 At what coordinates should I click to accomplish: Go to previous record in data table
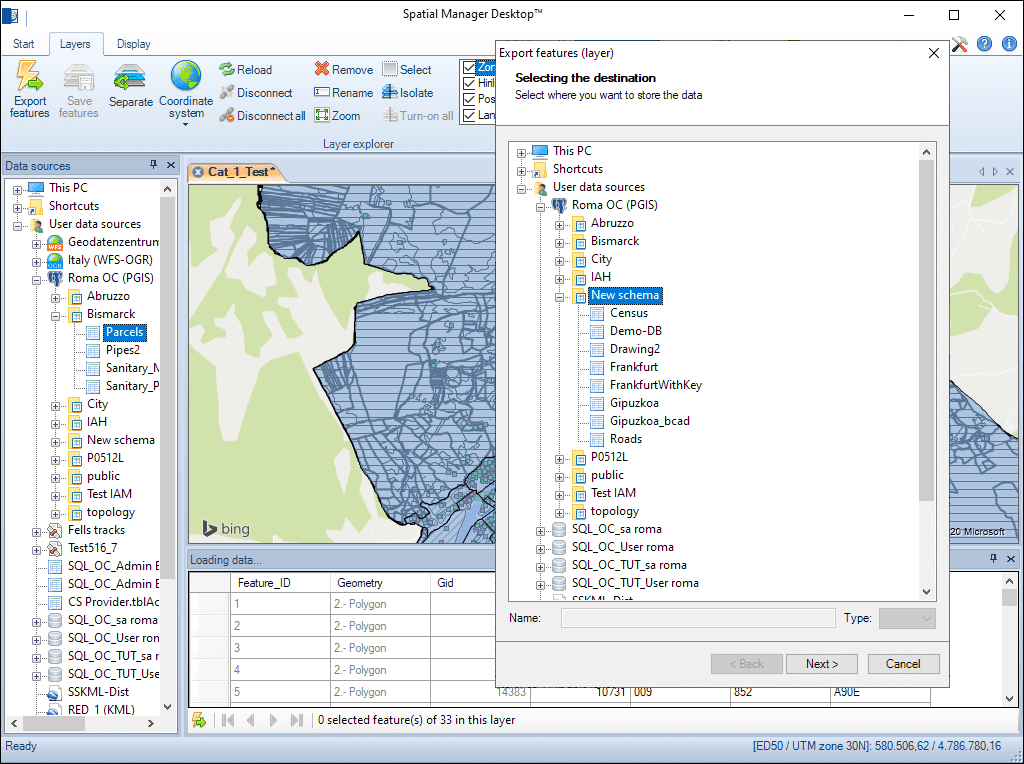point(251,720)
